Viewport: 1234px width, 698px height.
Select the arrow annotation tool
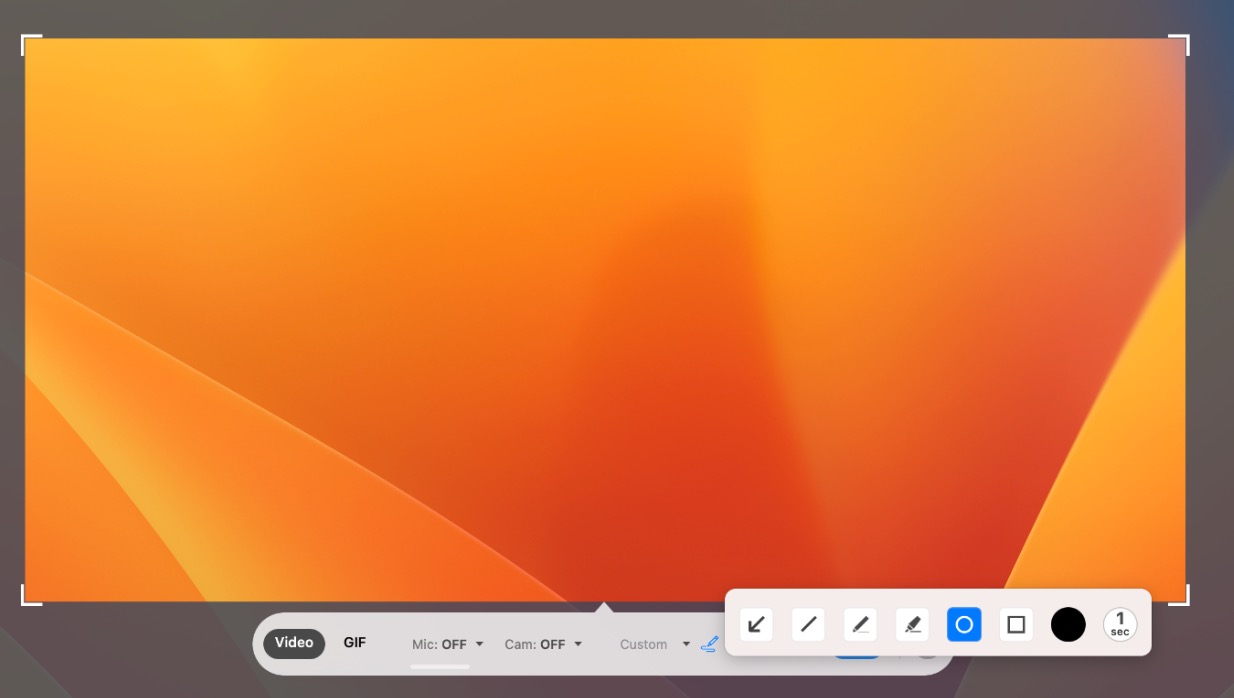click(x=756, y=625)
